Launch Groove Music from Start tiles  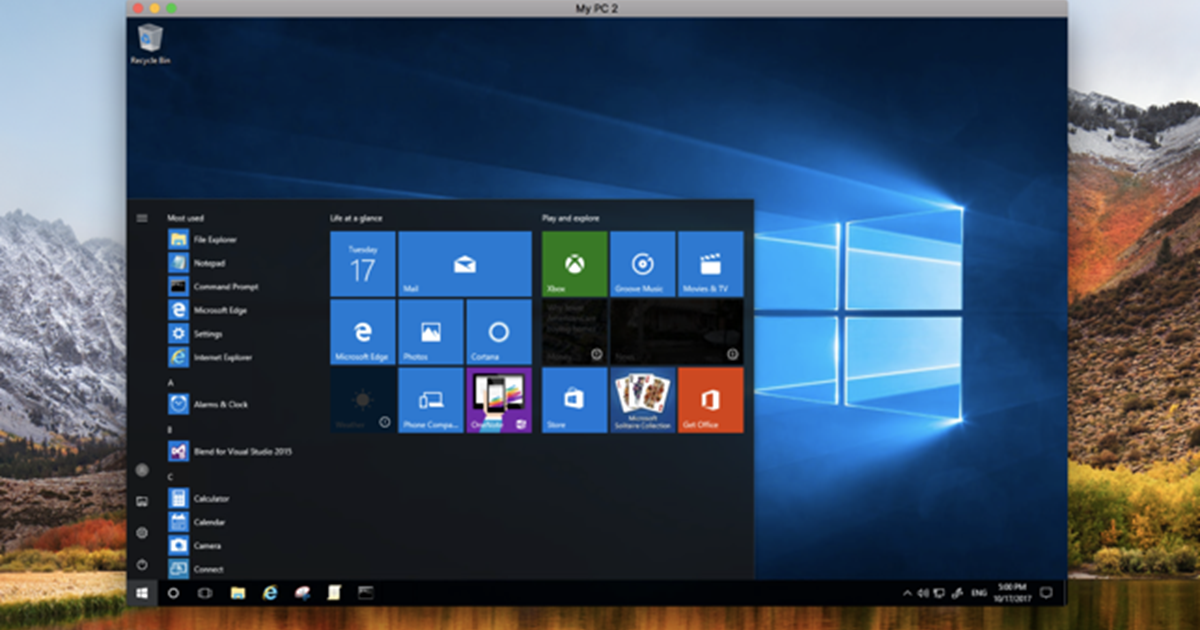pyautogui.click(x=642, y=264)
